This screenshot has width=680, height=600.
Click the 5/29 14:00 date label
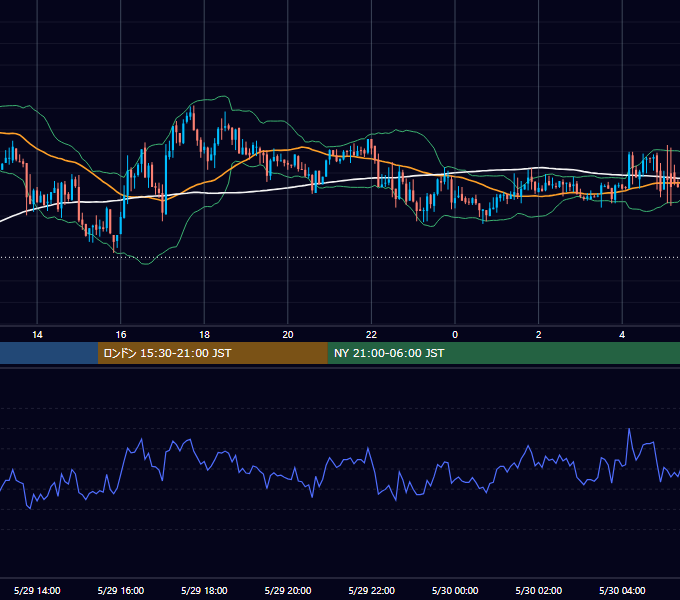[37, 590]
